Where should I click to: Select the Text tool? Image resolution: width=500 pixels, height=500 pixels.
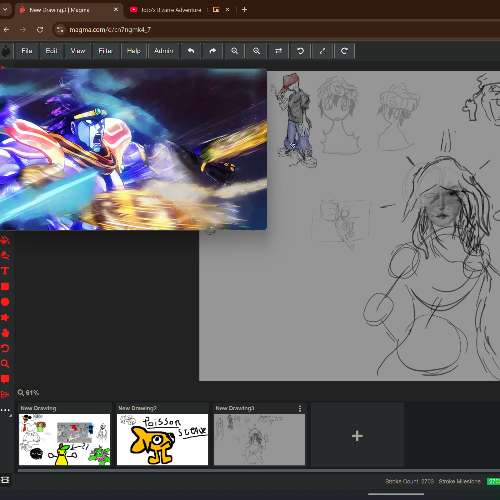coord(5,271)
